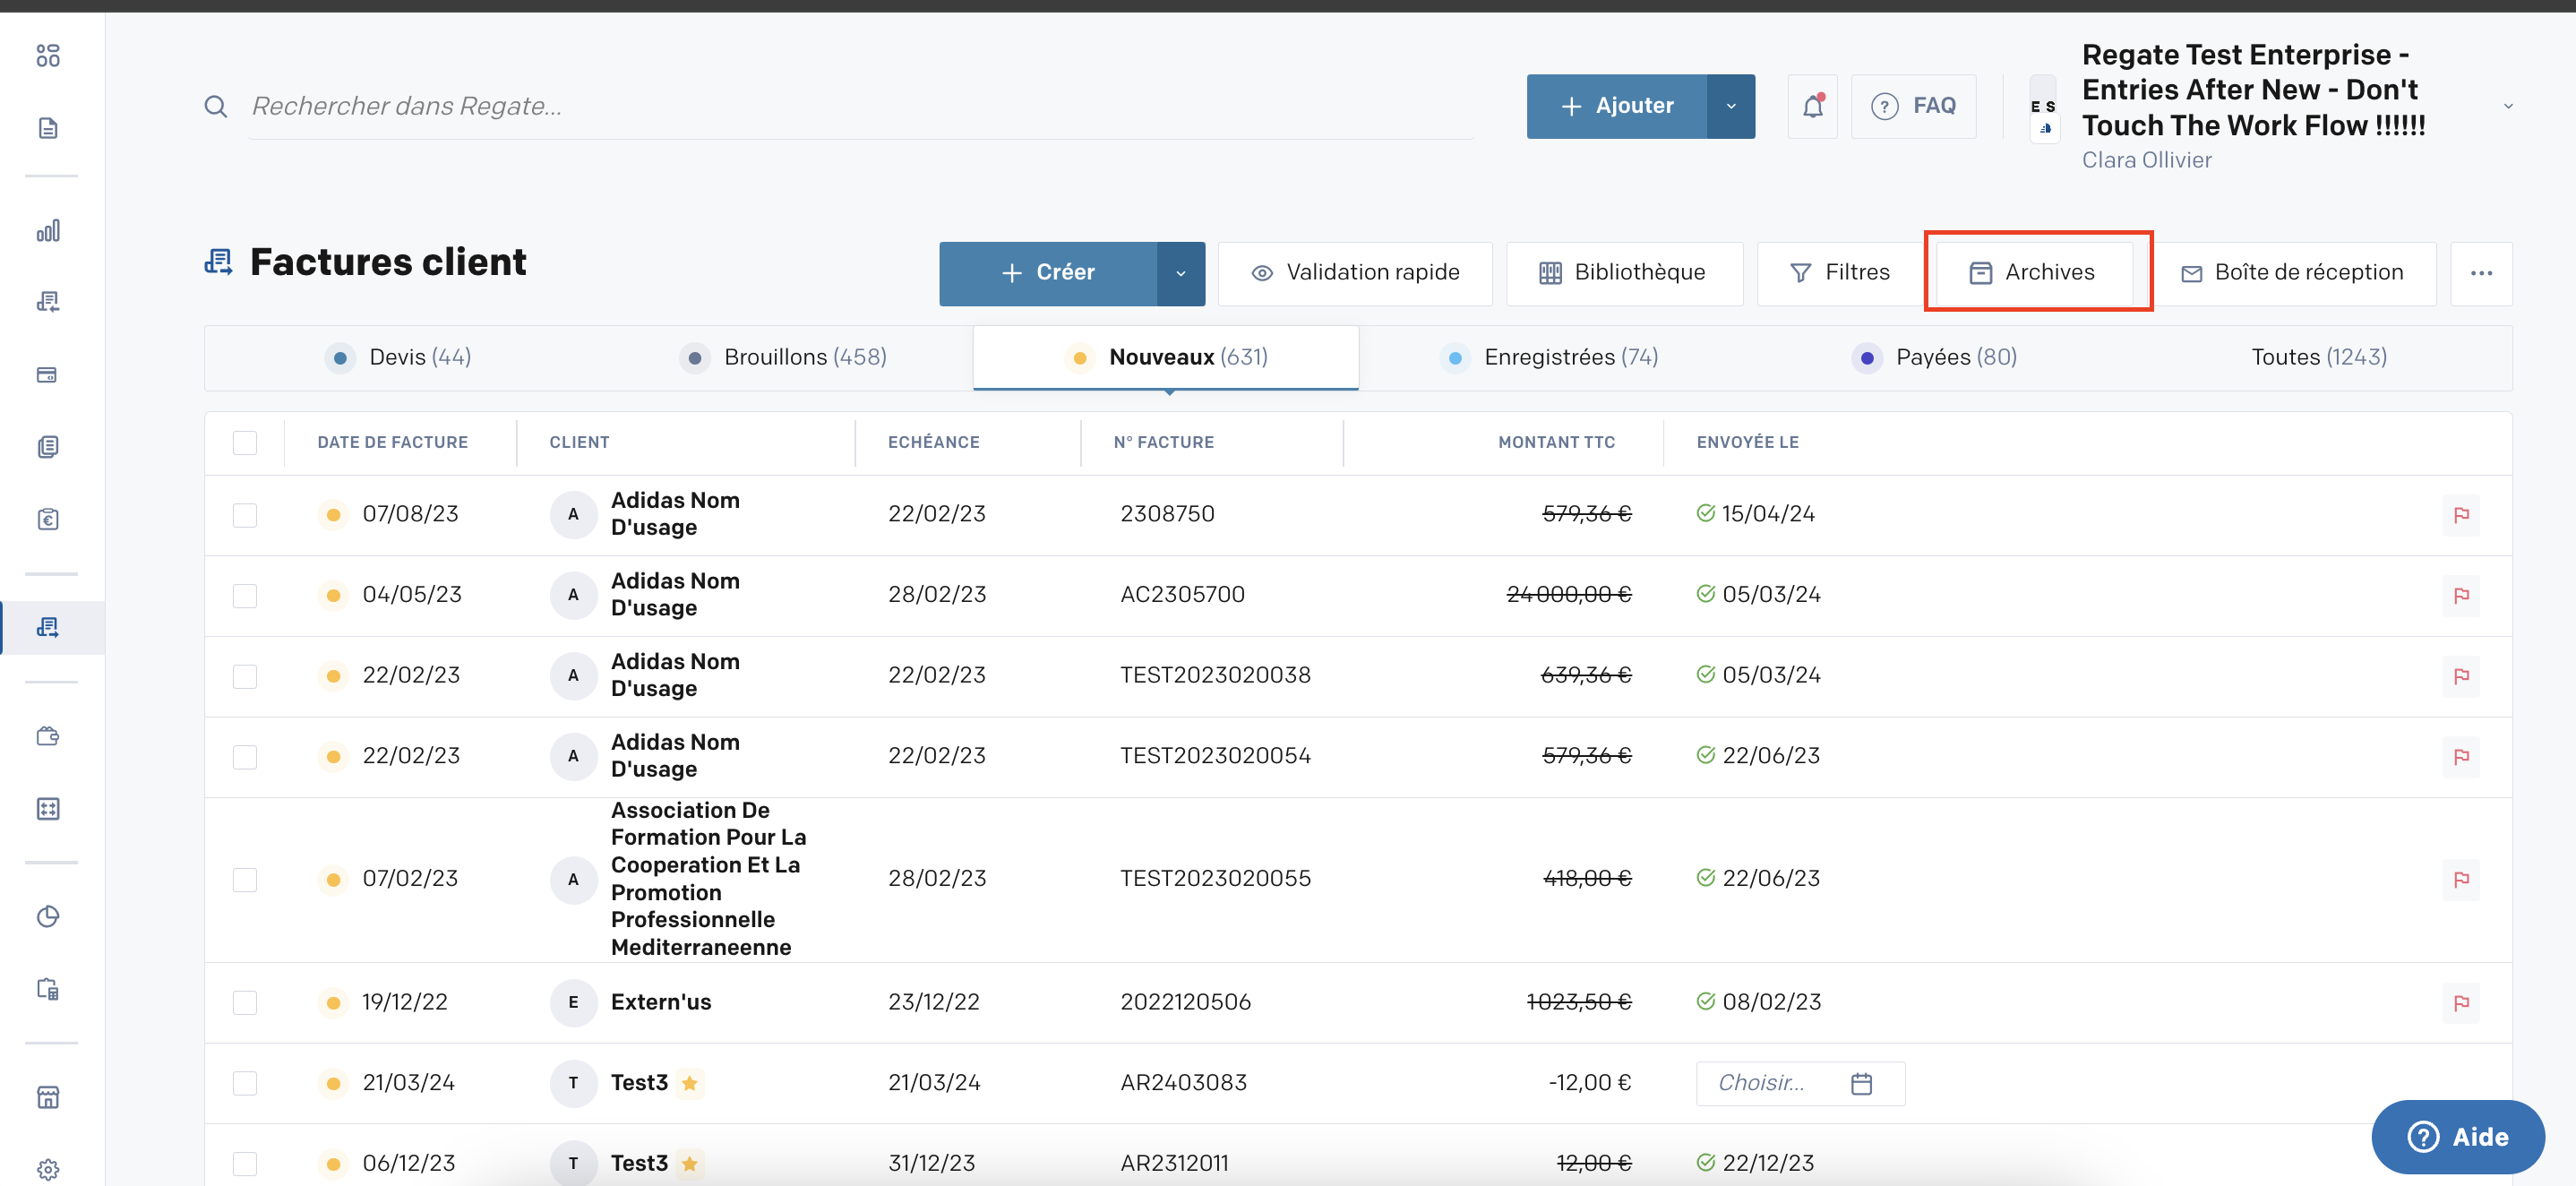Check the row for invoice TEST2023020054

[x=244, y=757]
